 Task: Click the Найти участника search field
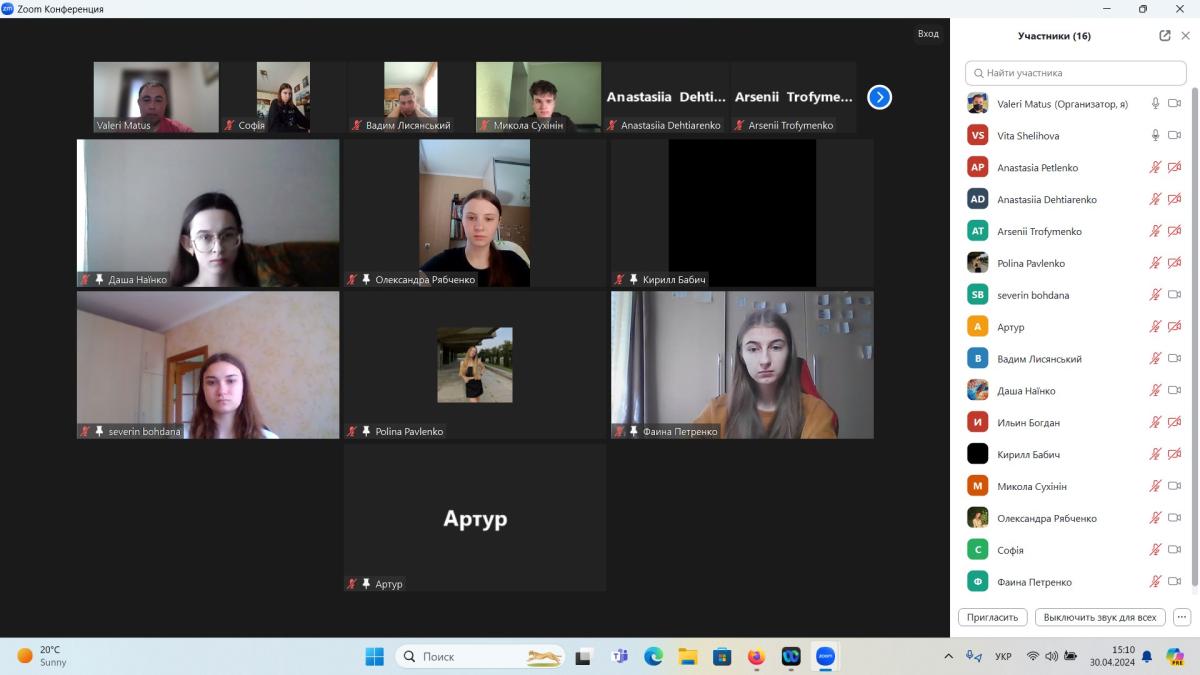click(1075, 73)
